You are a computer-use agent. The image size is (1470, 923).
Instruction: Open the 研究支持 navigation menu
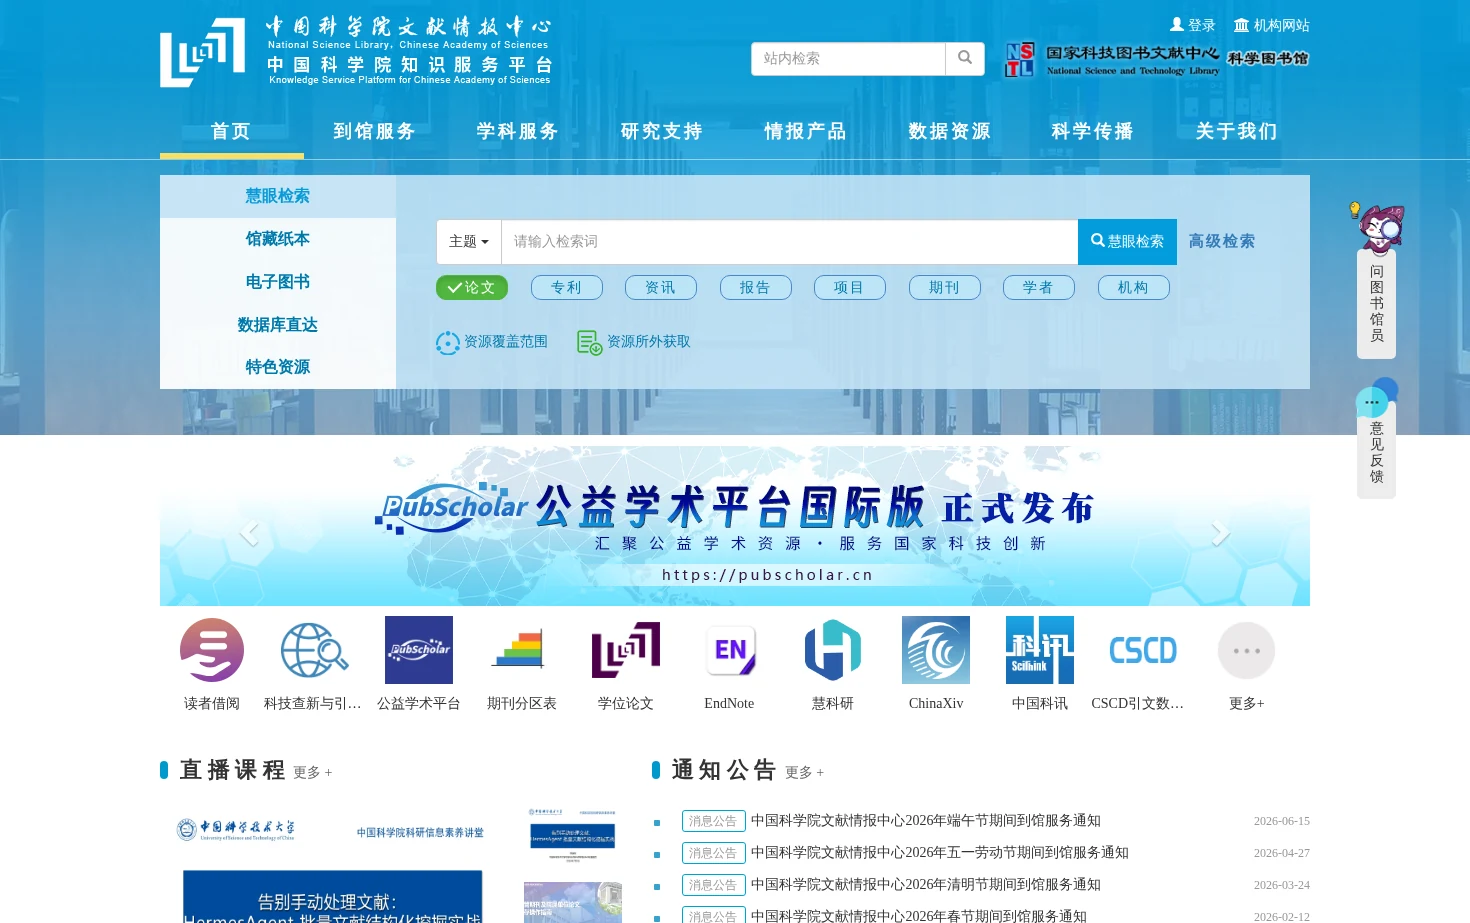662,131
